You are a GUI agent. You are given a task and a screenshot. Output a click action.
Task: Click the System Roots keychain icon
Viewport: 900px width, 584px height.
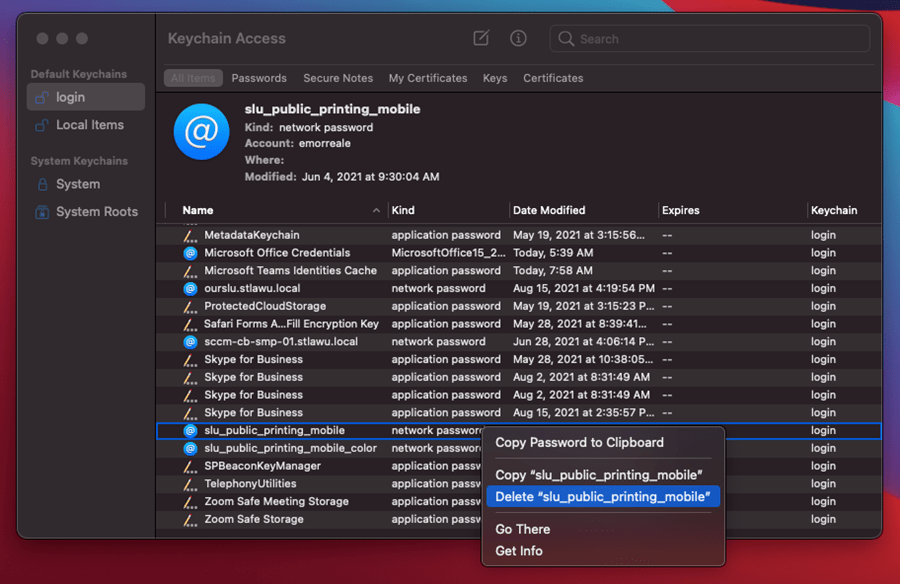pyautogui.click(x=41, y=211)
